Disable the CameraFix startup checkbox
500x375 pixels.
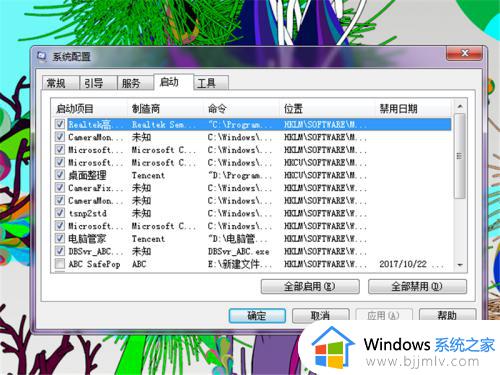pyautogui.click(x=60, y=188)
